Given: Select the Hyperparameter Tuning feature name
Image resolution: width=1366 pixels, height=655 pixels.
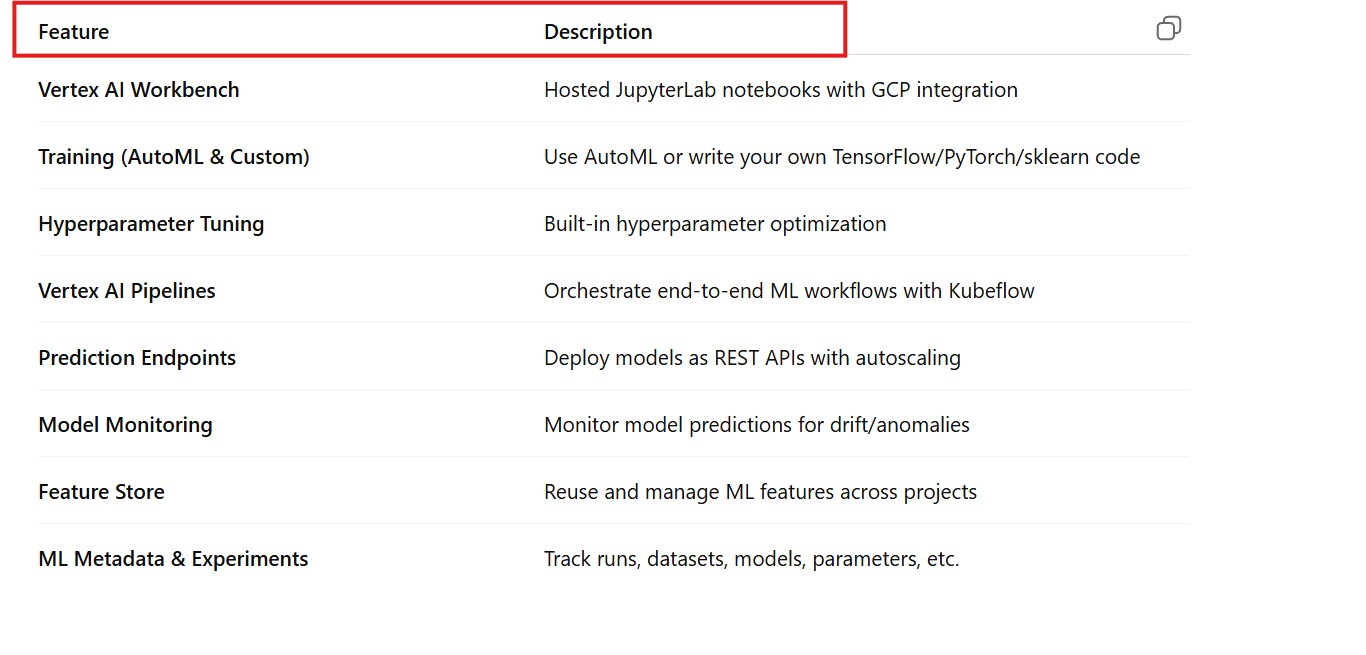Looking at the screenshot, I should click(151, 224).
